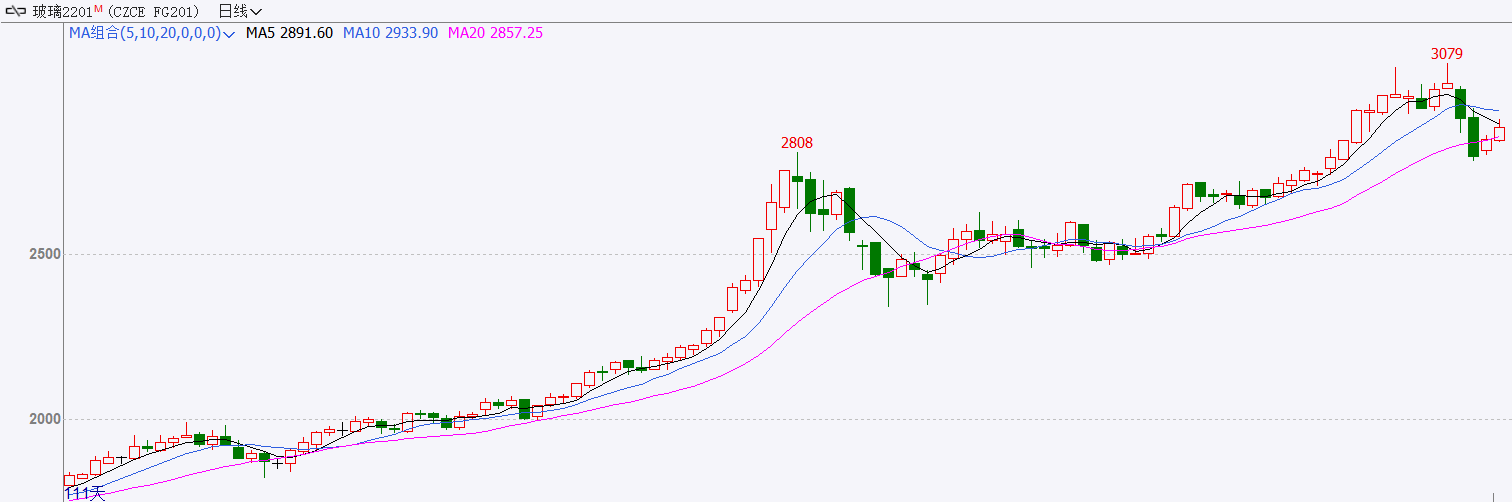Expand the MA组合(5,10,20,0,0,0) indicator dropdown
The width and height of the screenshot is (1512, 502).
[151, 33]
